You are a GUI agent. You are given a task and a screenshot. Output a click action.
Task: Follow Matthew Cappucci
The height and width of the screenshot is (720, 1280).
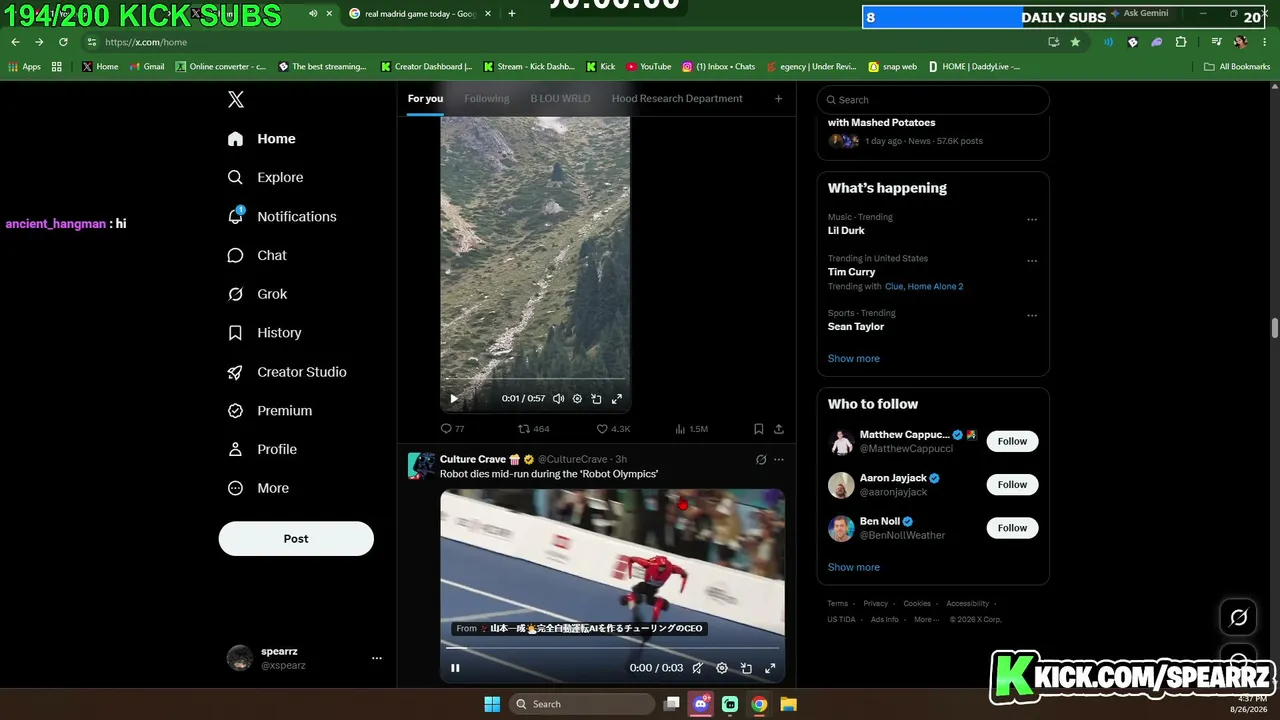coord(1012,441)
